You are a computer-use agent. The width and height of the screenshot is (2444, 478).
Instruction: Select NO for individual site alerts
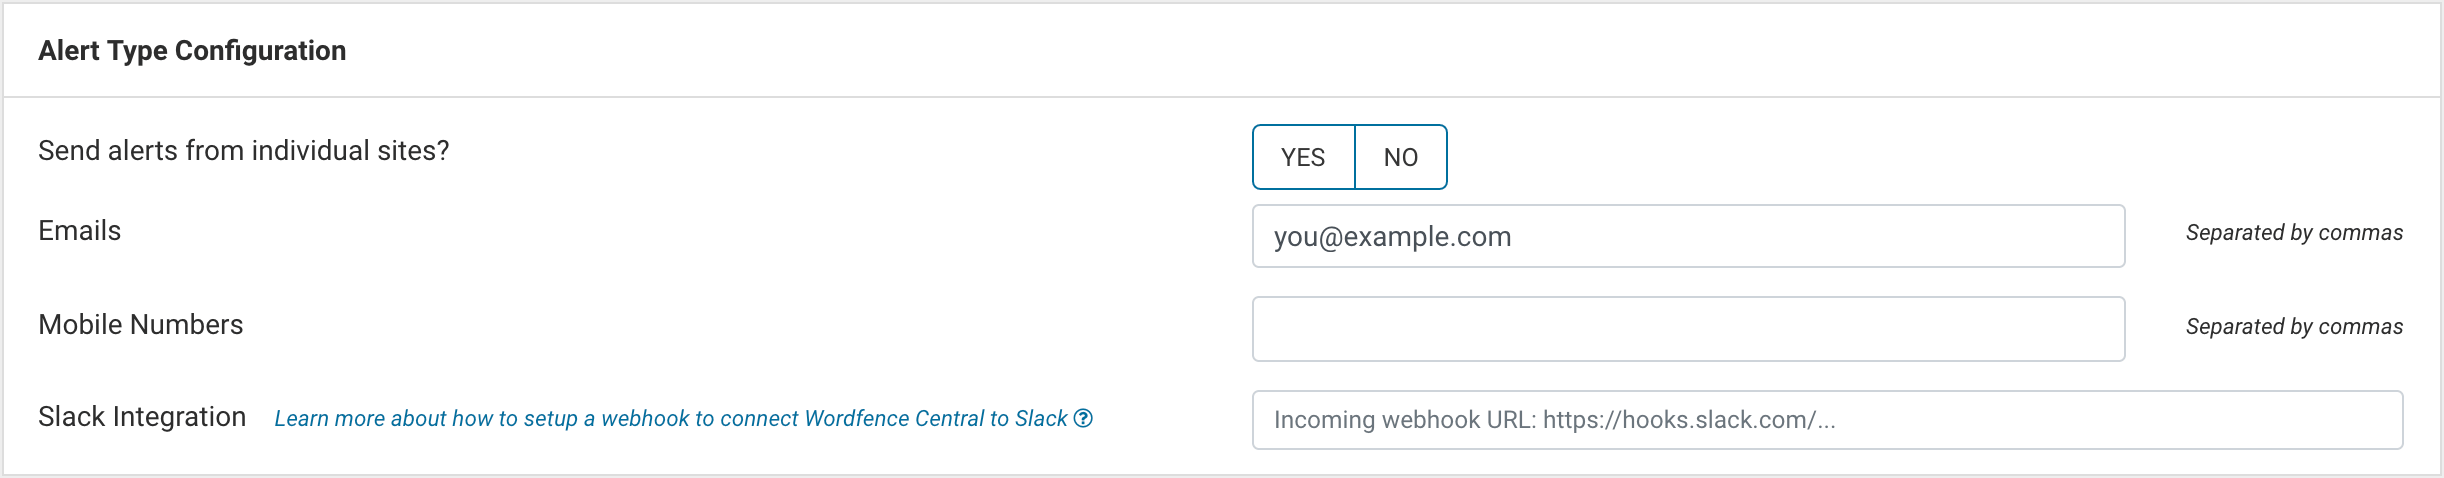[x=1400, y=157]
